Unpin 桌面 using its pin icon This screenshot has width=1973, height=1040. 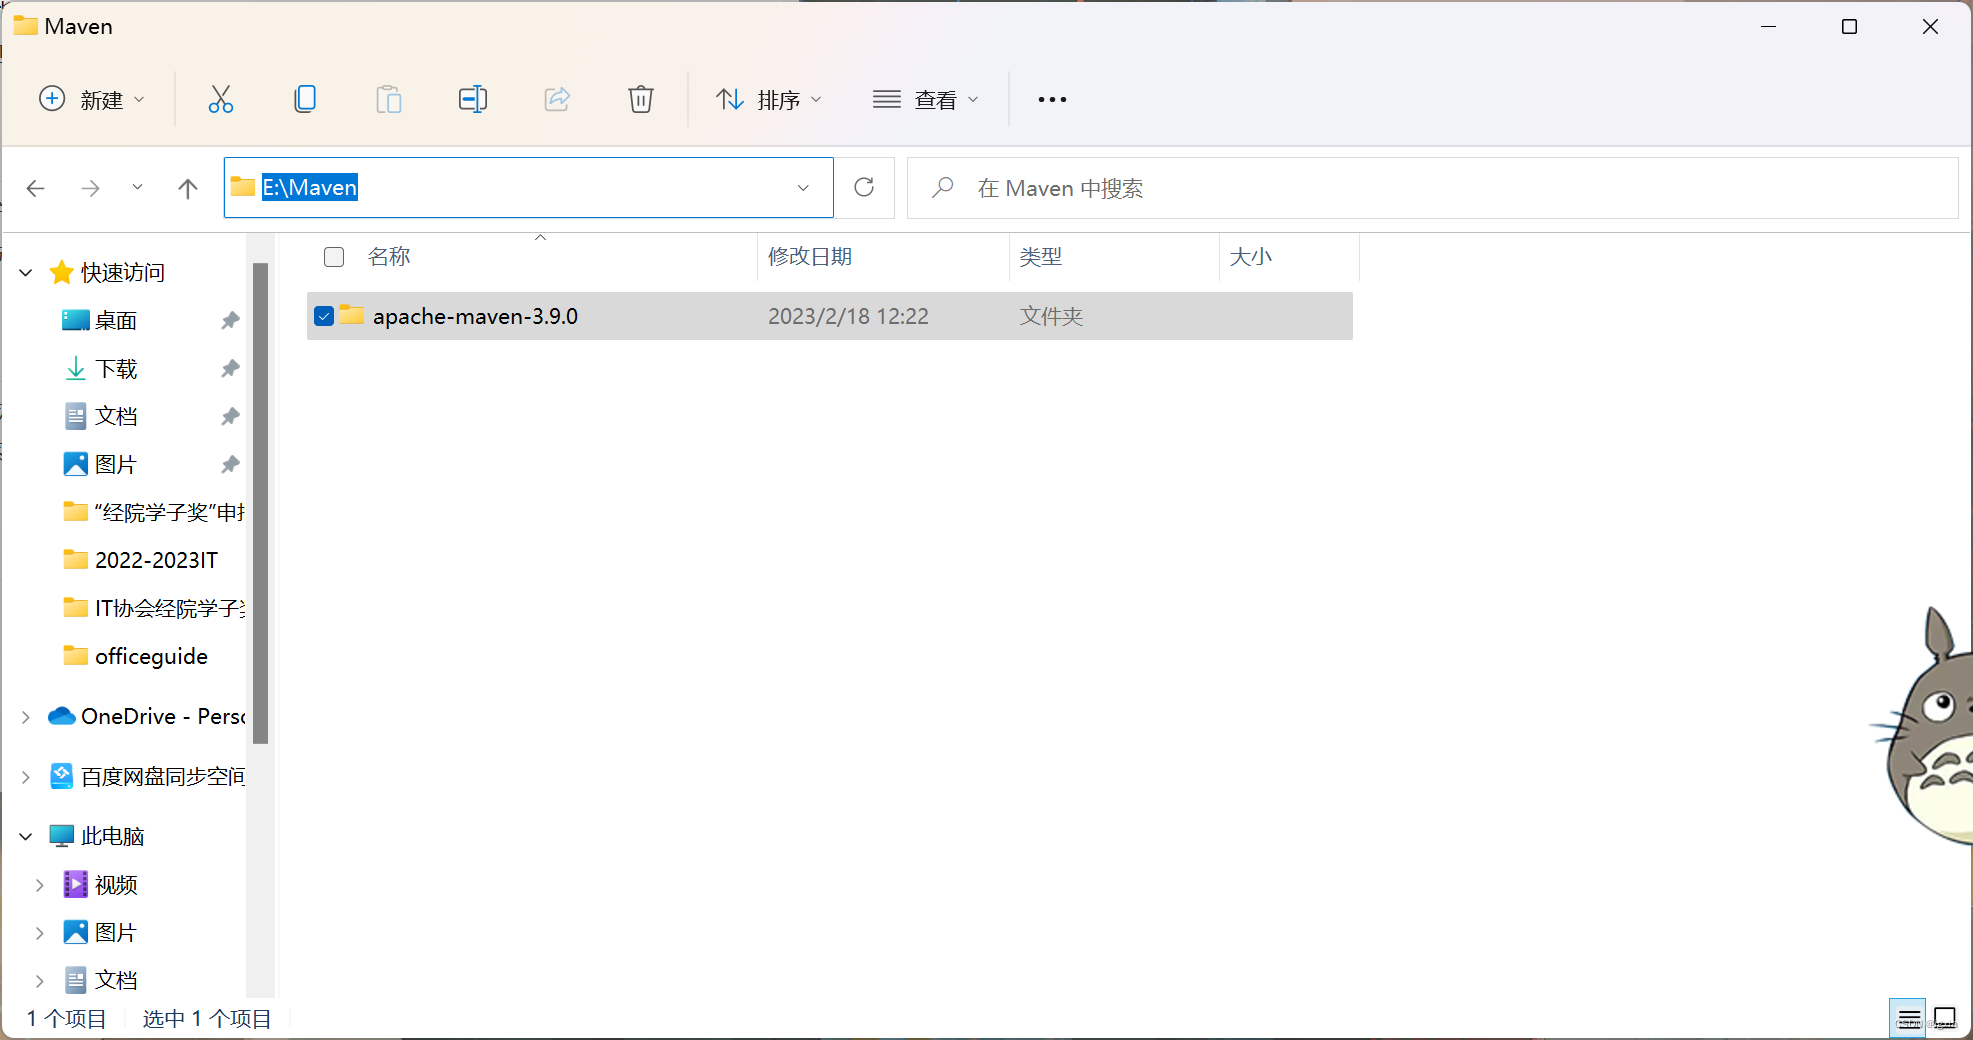pos(230,320)
